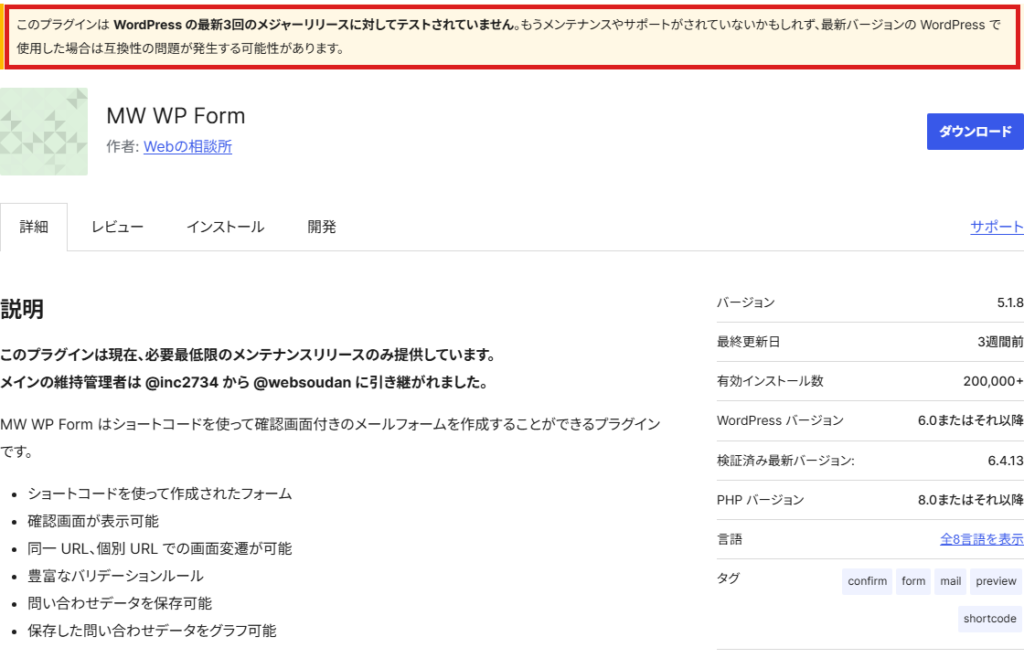Click the bullet 同一 URL、個別 URL での画面変遷が可能
Viewport: 1024px width, 658px height.
tap(159, 548)
